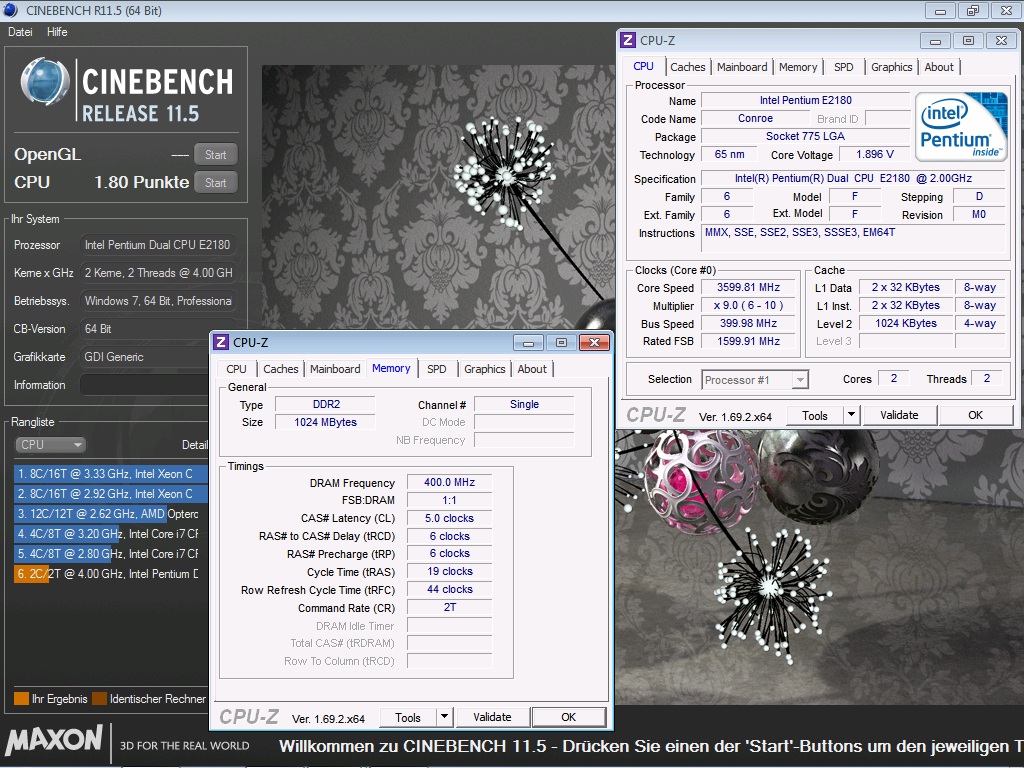Viewport: 1024px width, 768px height.
Task: Click the memory Type value DDR2
Action: [x=326, y=404]
